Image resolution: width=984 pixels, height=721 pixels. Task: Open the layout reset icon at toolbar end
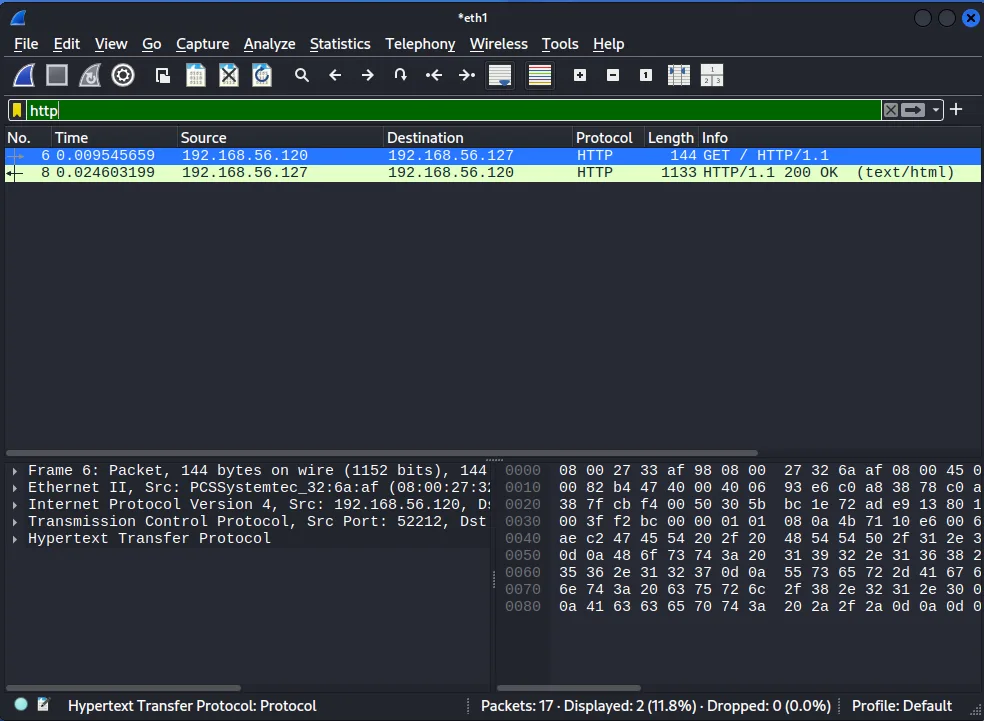pos(712,75)
